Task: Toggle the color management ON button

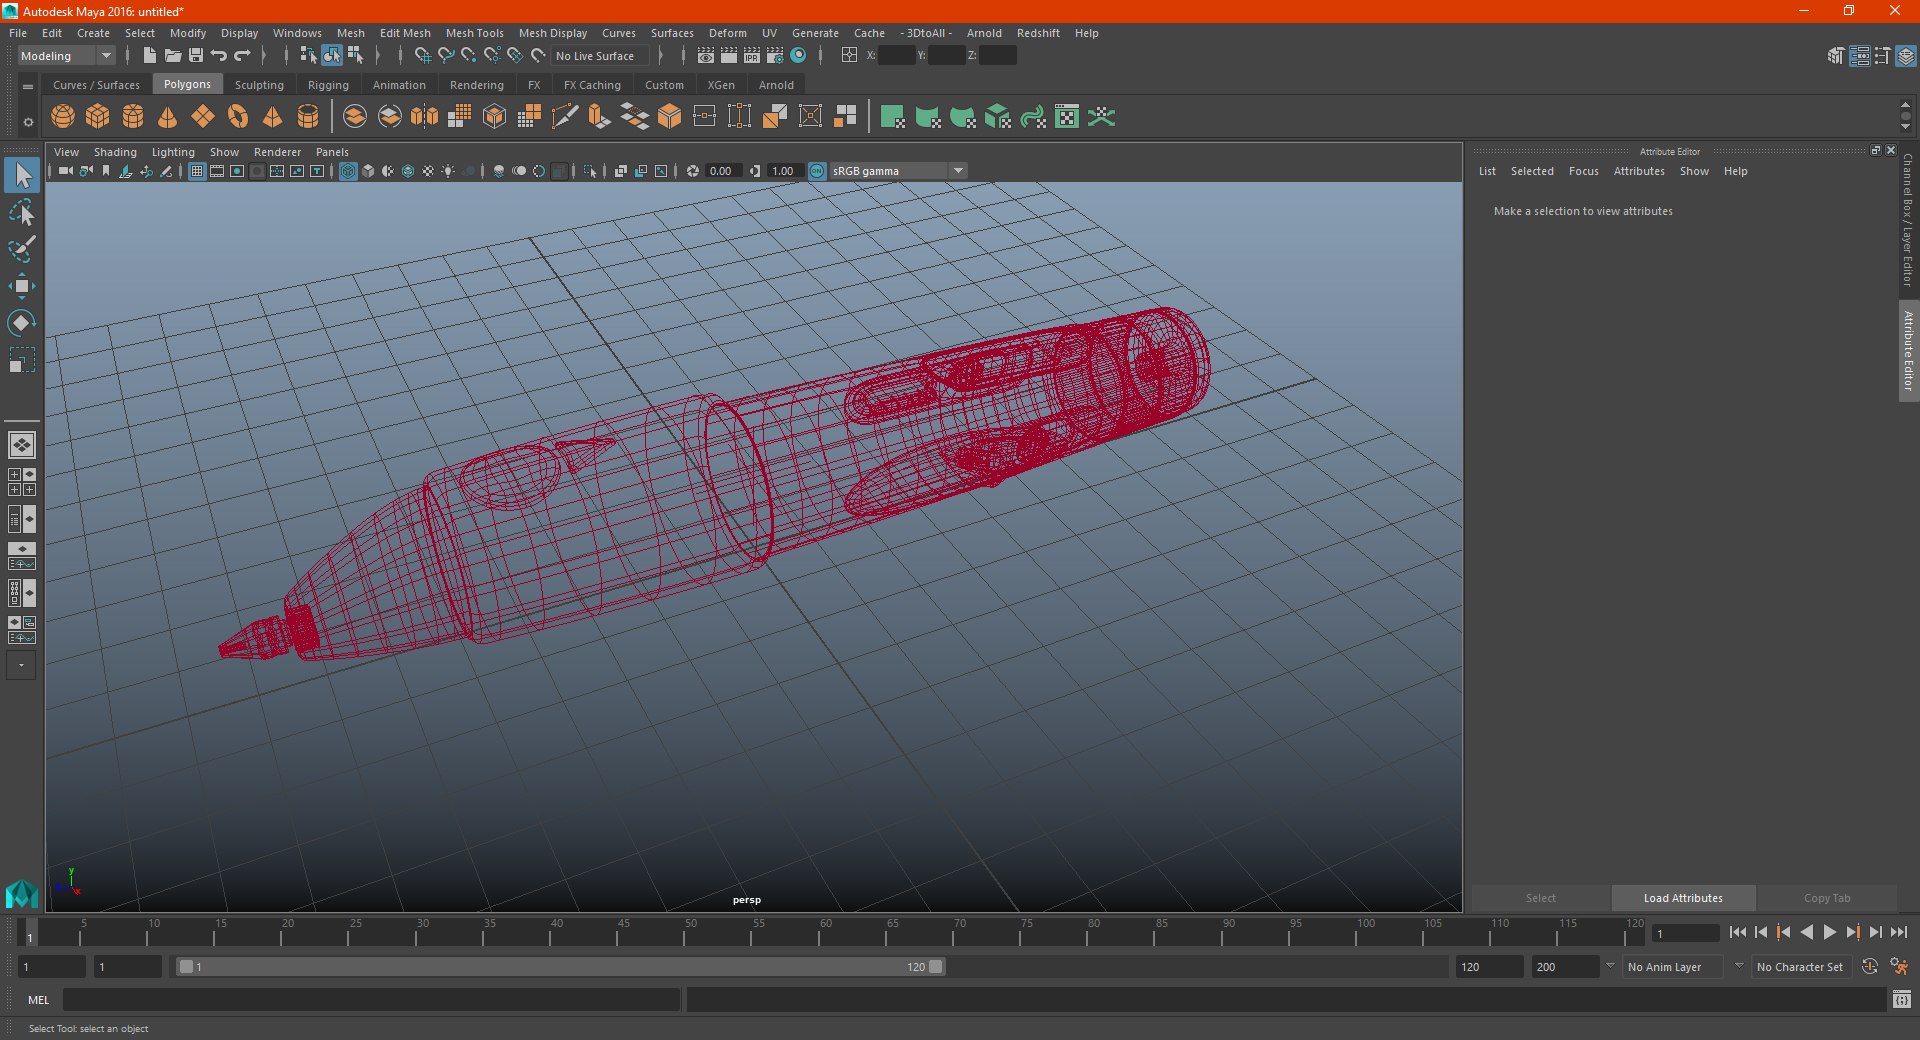Action: tap(817, 171)
